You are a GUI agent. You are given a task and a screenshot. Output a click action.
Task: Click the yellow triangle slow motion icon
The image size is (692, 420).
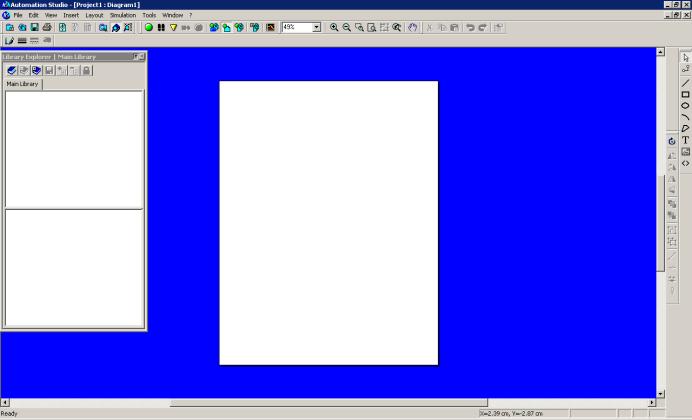(x=173, y=27)
